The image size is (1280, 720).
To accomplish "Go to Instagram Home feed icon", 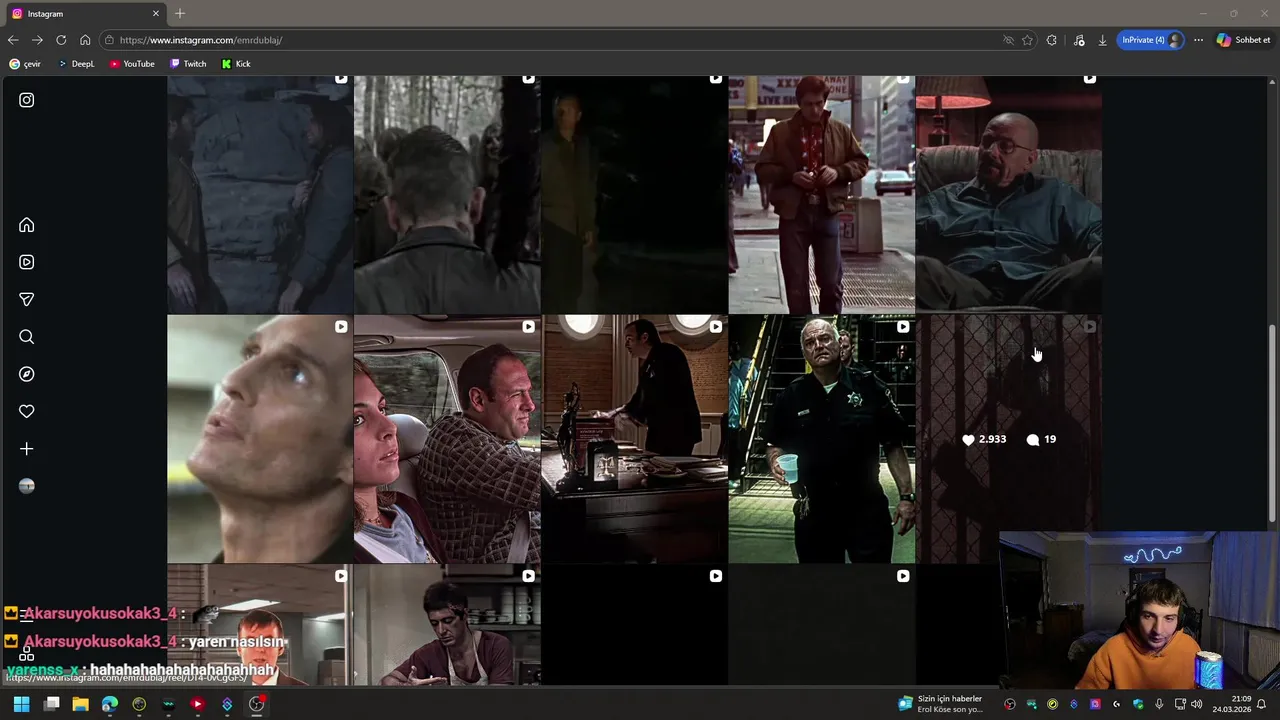I will click(27, 225).
